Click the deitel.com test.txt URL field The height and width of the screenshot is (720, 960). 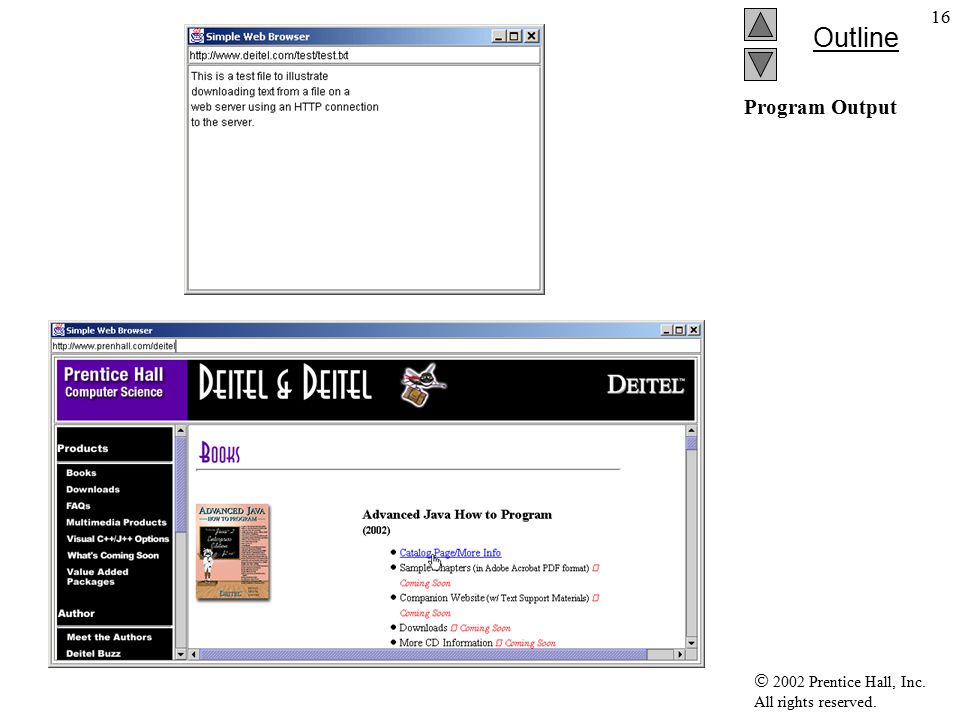pyautogui.click(x=364, y=55)
